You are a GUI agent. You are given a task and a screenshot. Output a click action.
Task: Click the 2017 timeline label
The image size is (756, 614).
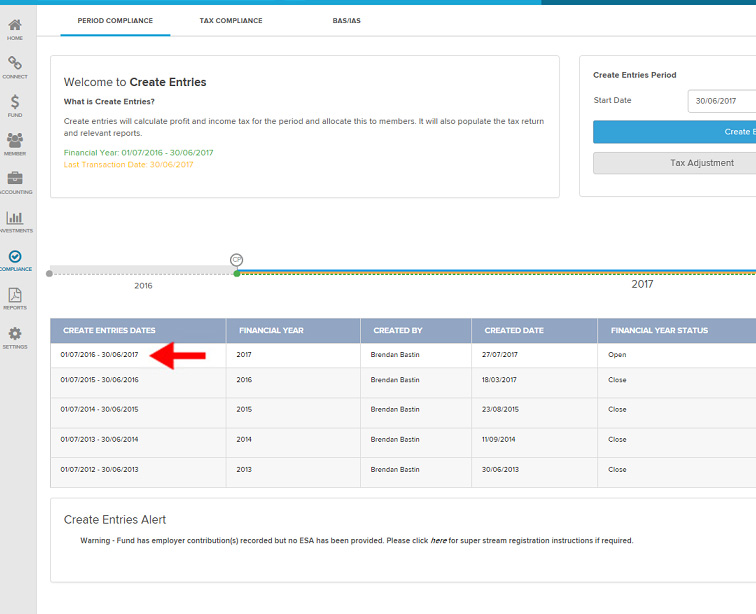pos(642,284)
